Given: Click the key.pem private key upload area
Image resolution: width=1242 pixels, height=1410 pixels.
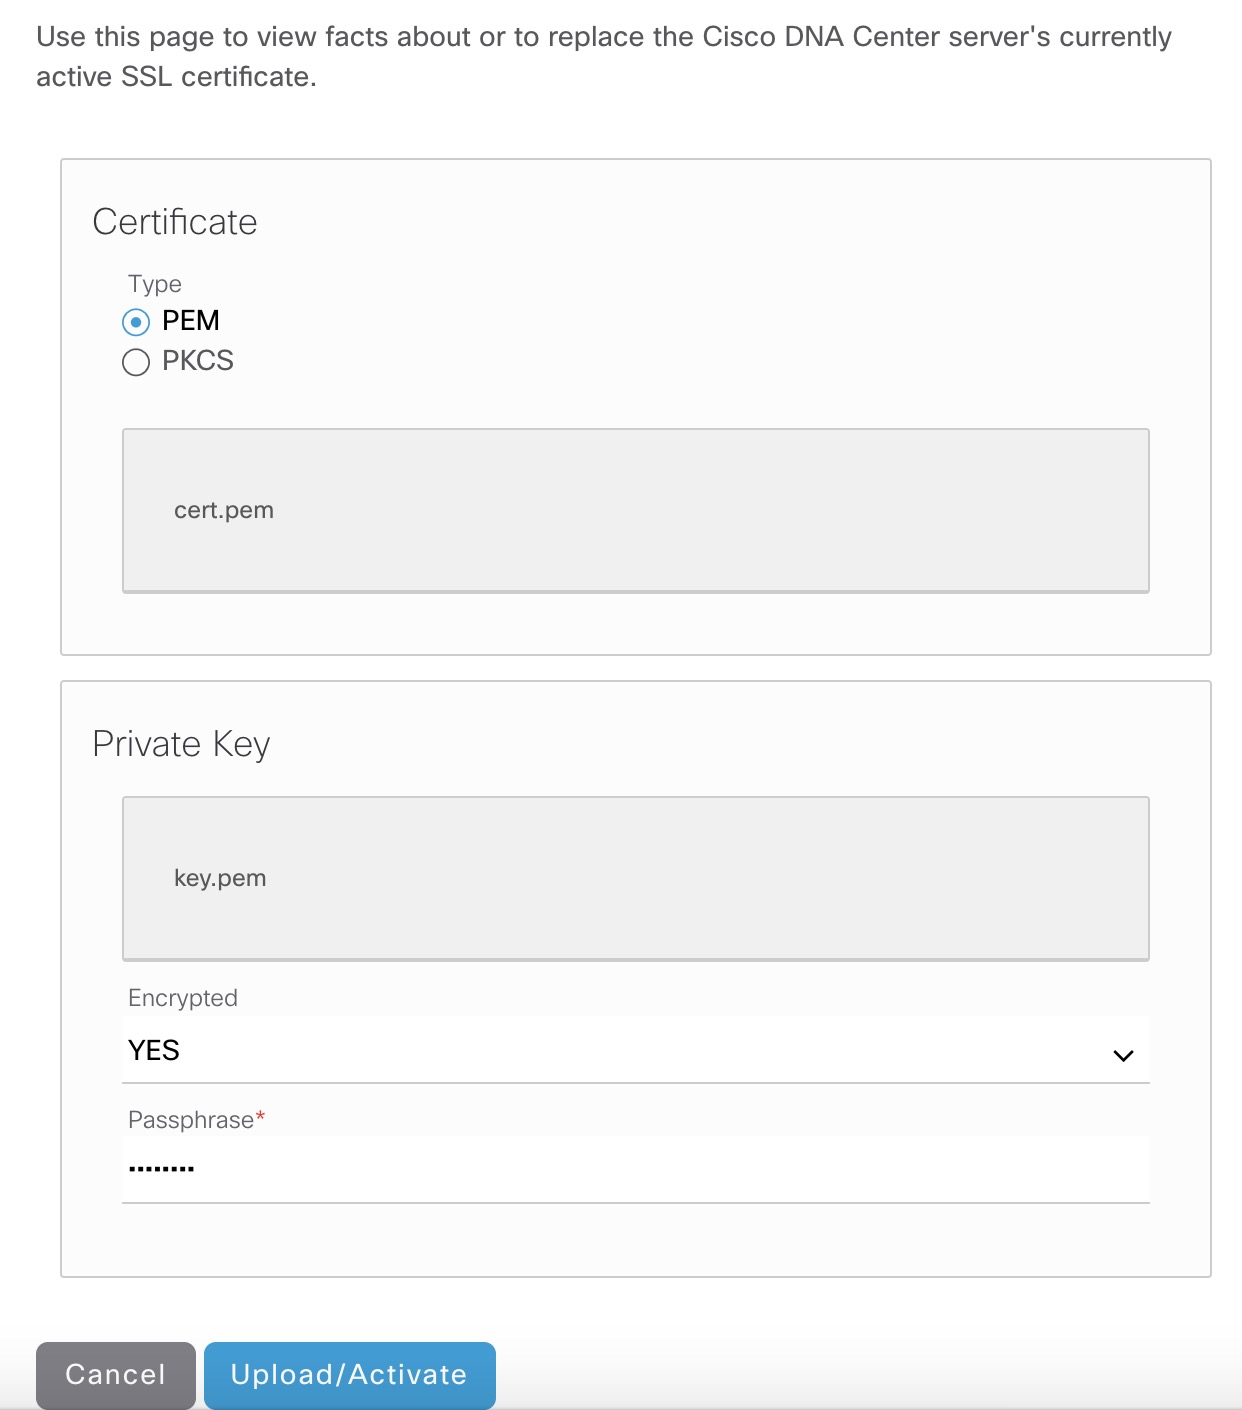Looking at the screenshot, I should [636, 879].
